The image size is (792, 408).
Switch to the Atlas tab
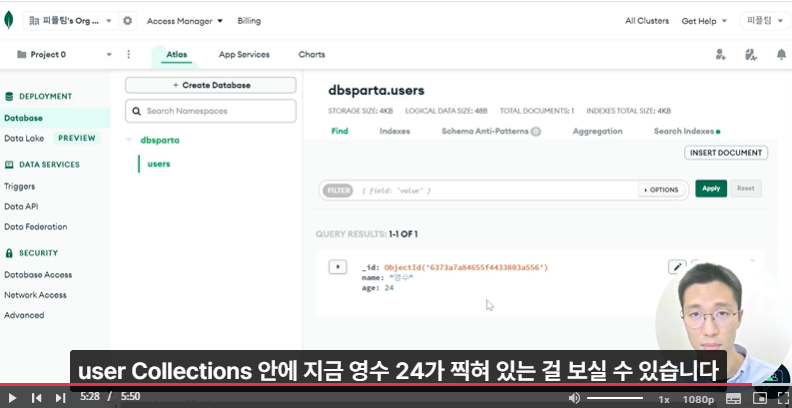point(177,55)
